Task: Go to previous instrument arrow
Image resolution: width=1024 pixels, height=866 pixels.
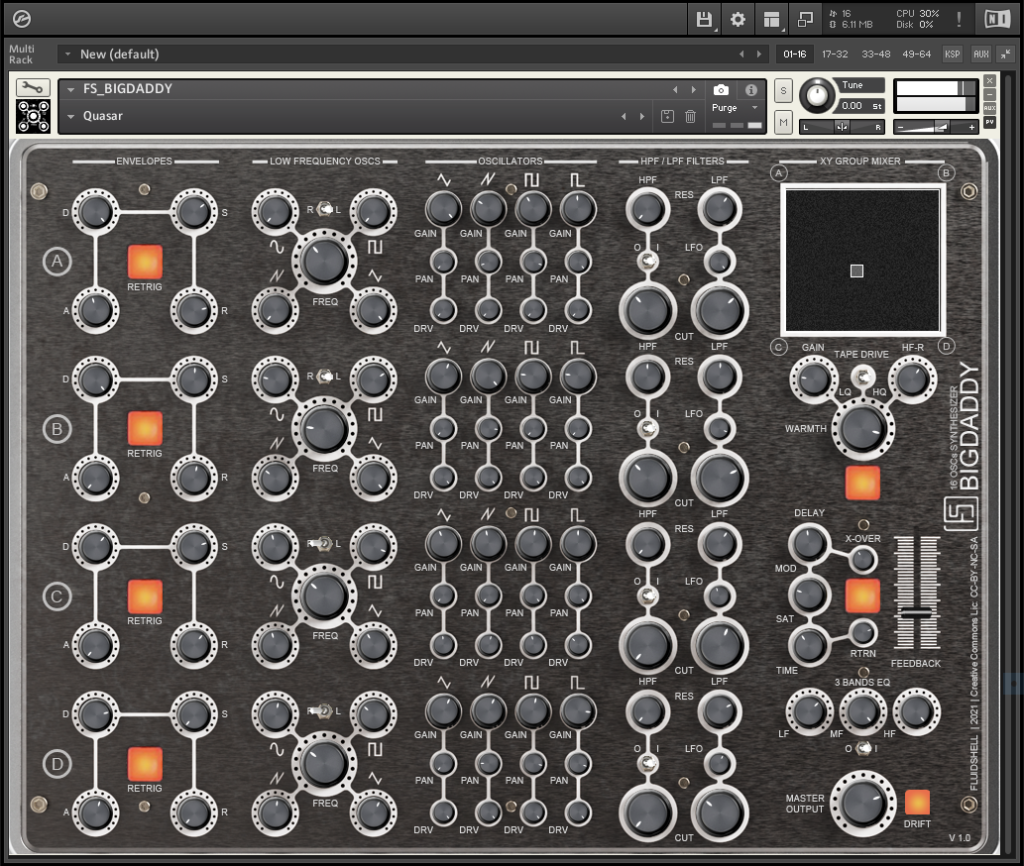Action: tap(675, 89)
